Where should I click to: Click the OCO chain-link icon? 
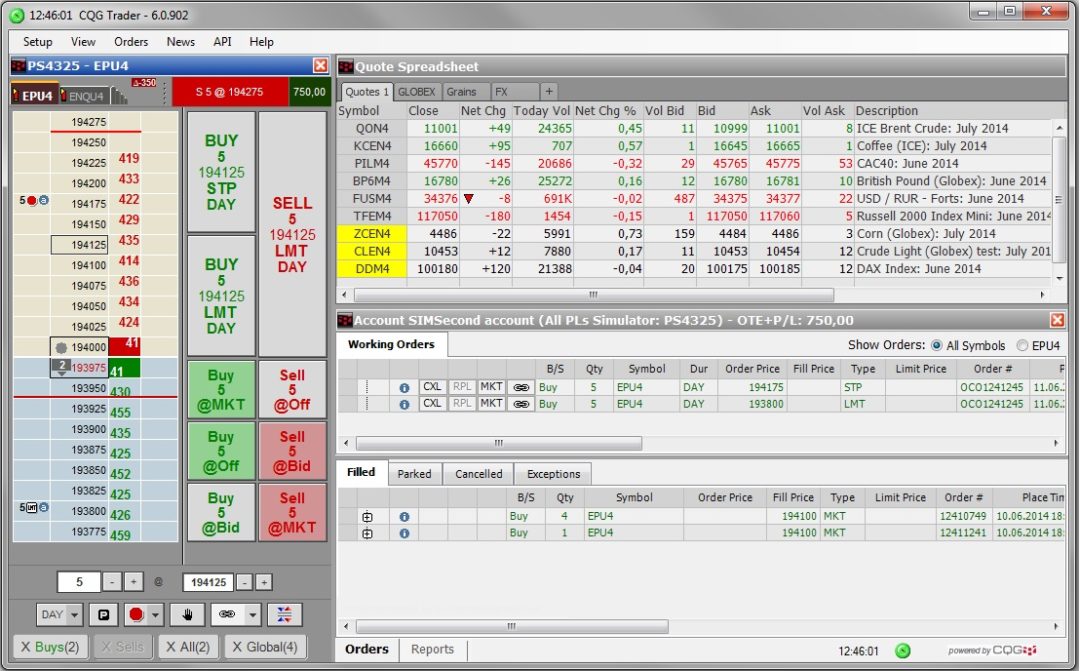[228, 614]
